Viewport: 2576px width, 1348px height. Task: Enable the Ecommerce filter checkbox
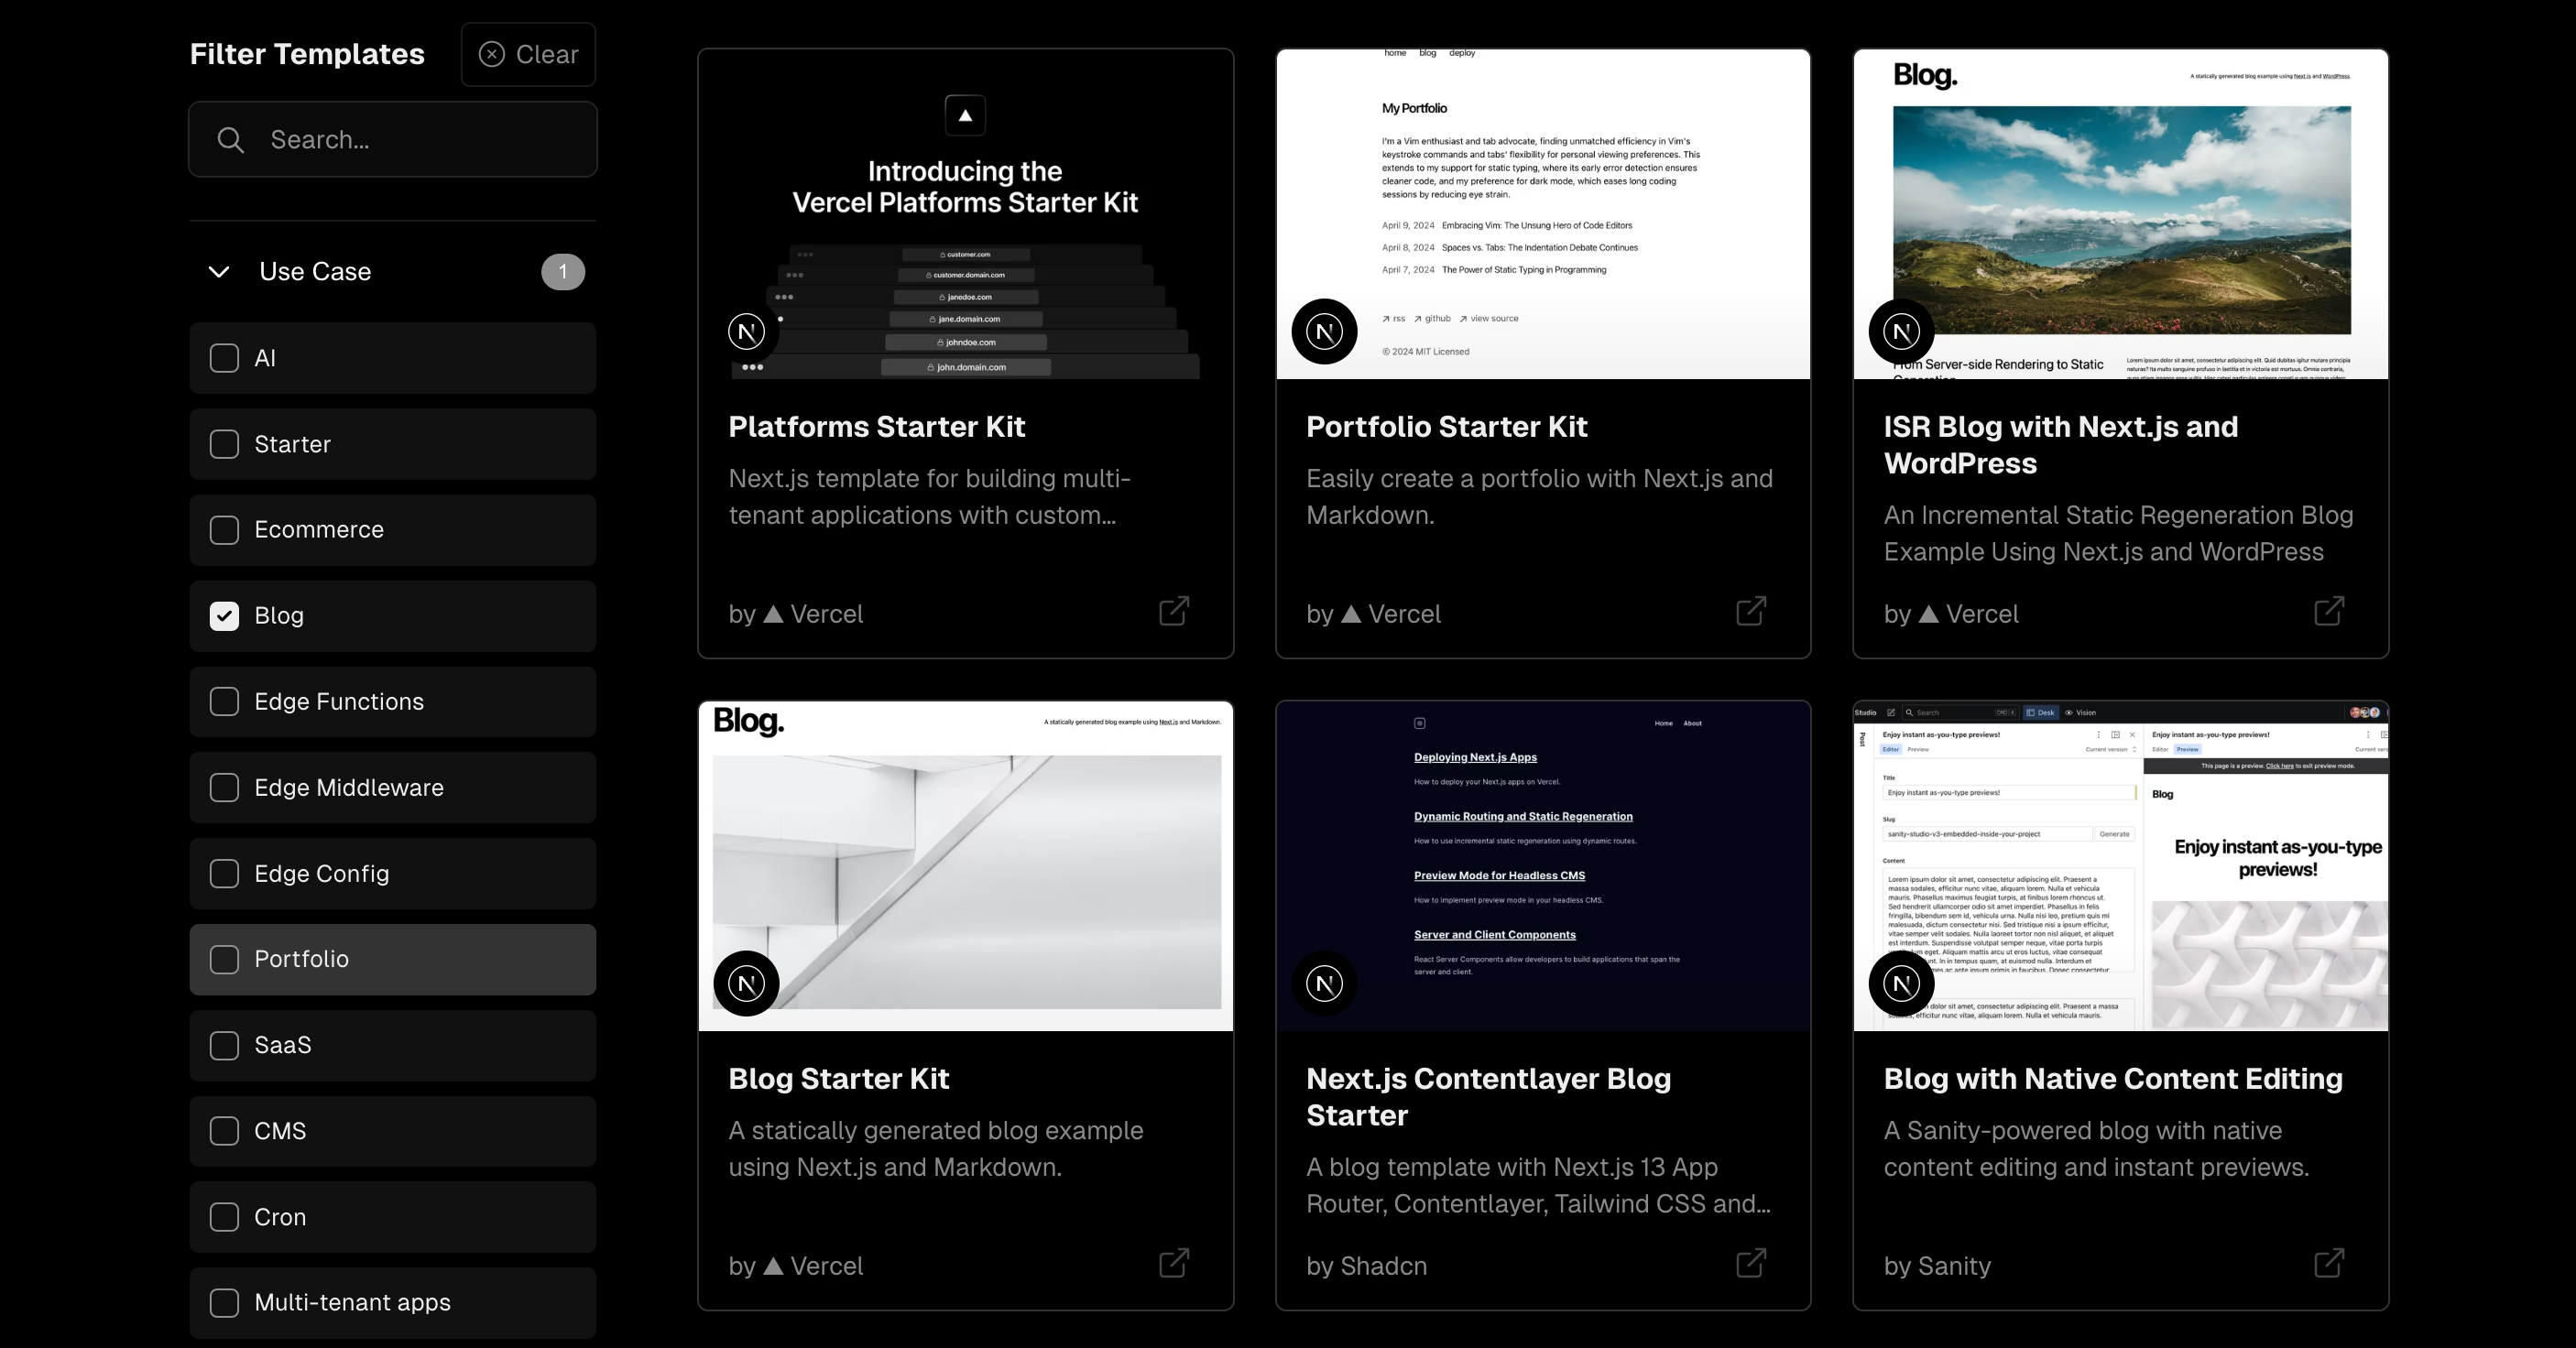[x=224, y=530]
